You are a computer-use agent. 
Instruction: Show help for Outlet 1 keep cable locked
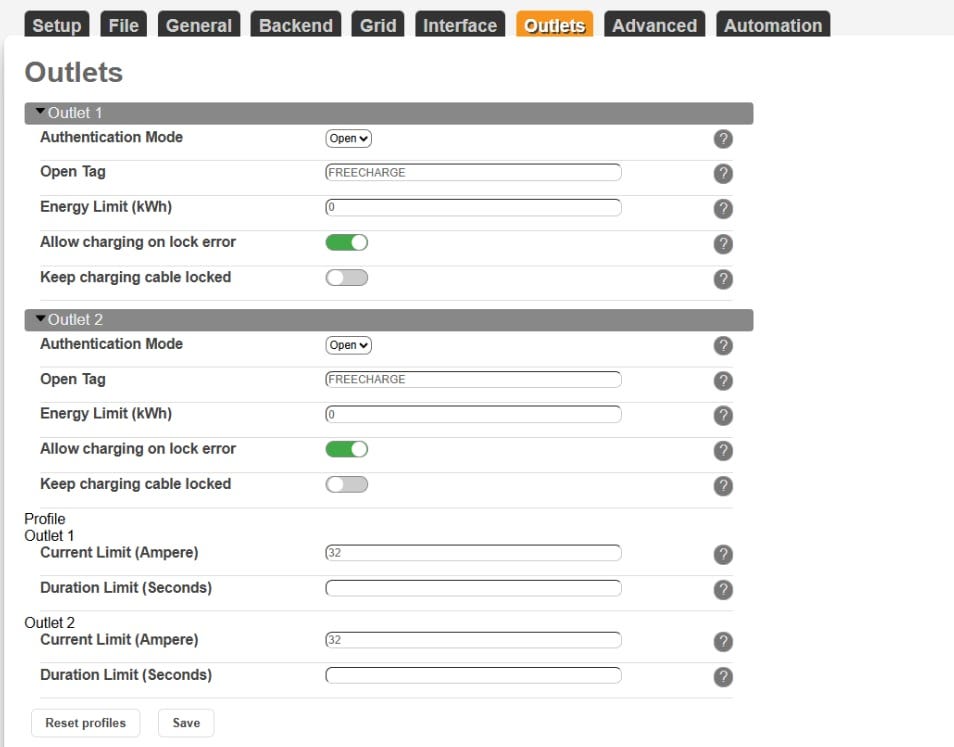point(723,279)
